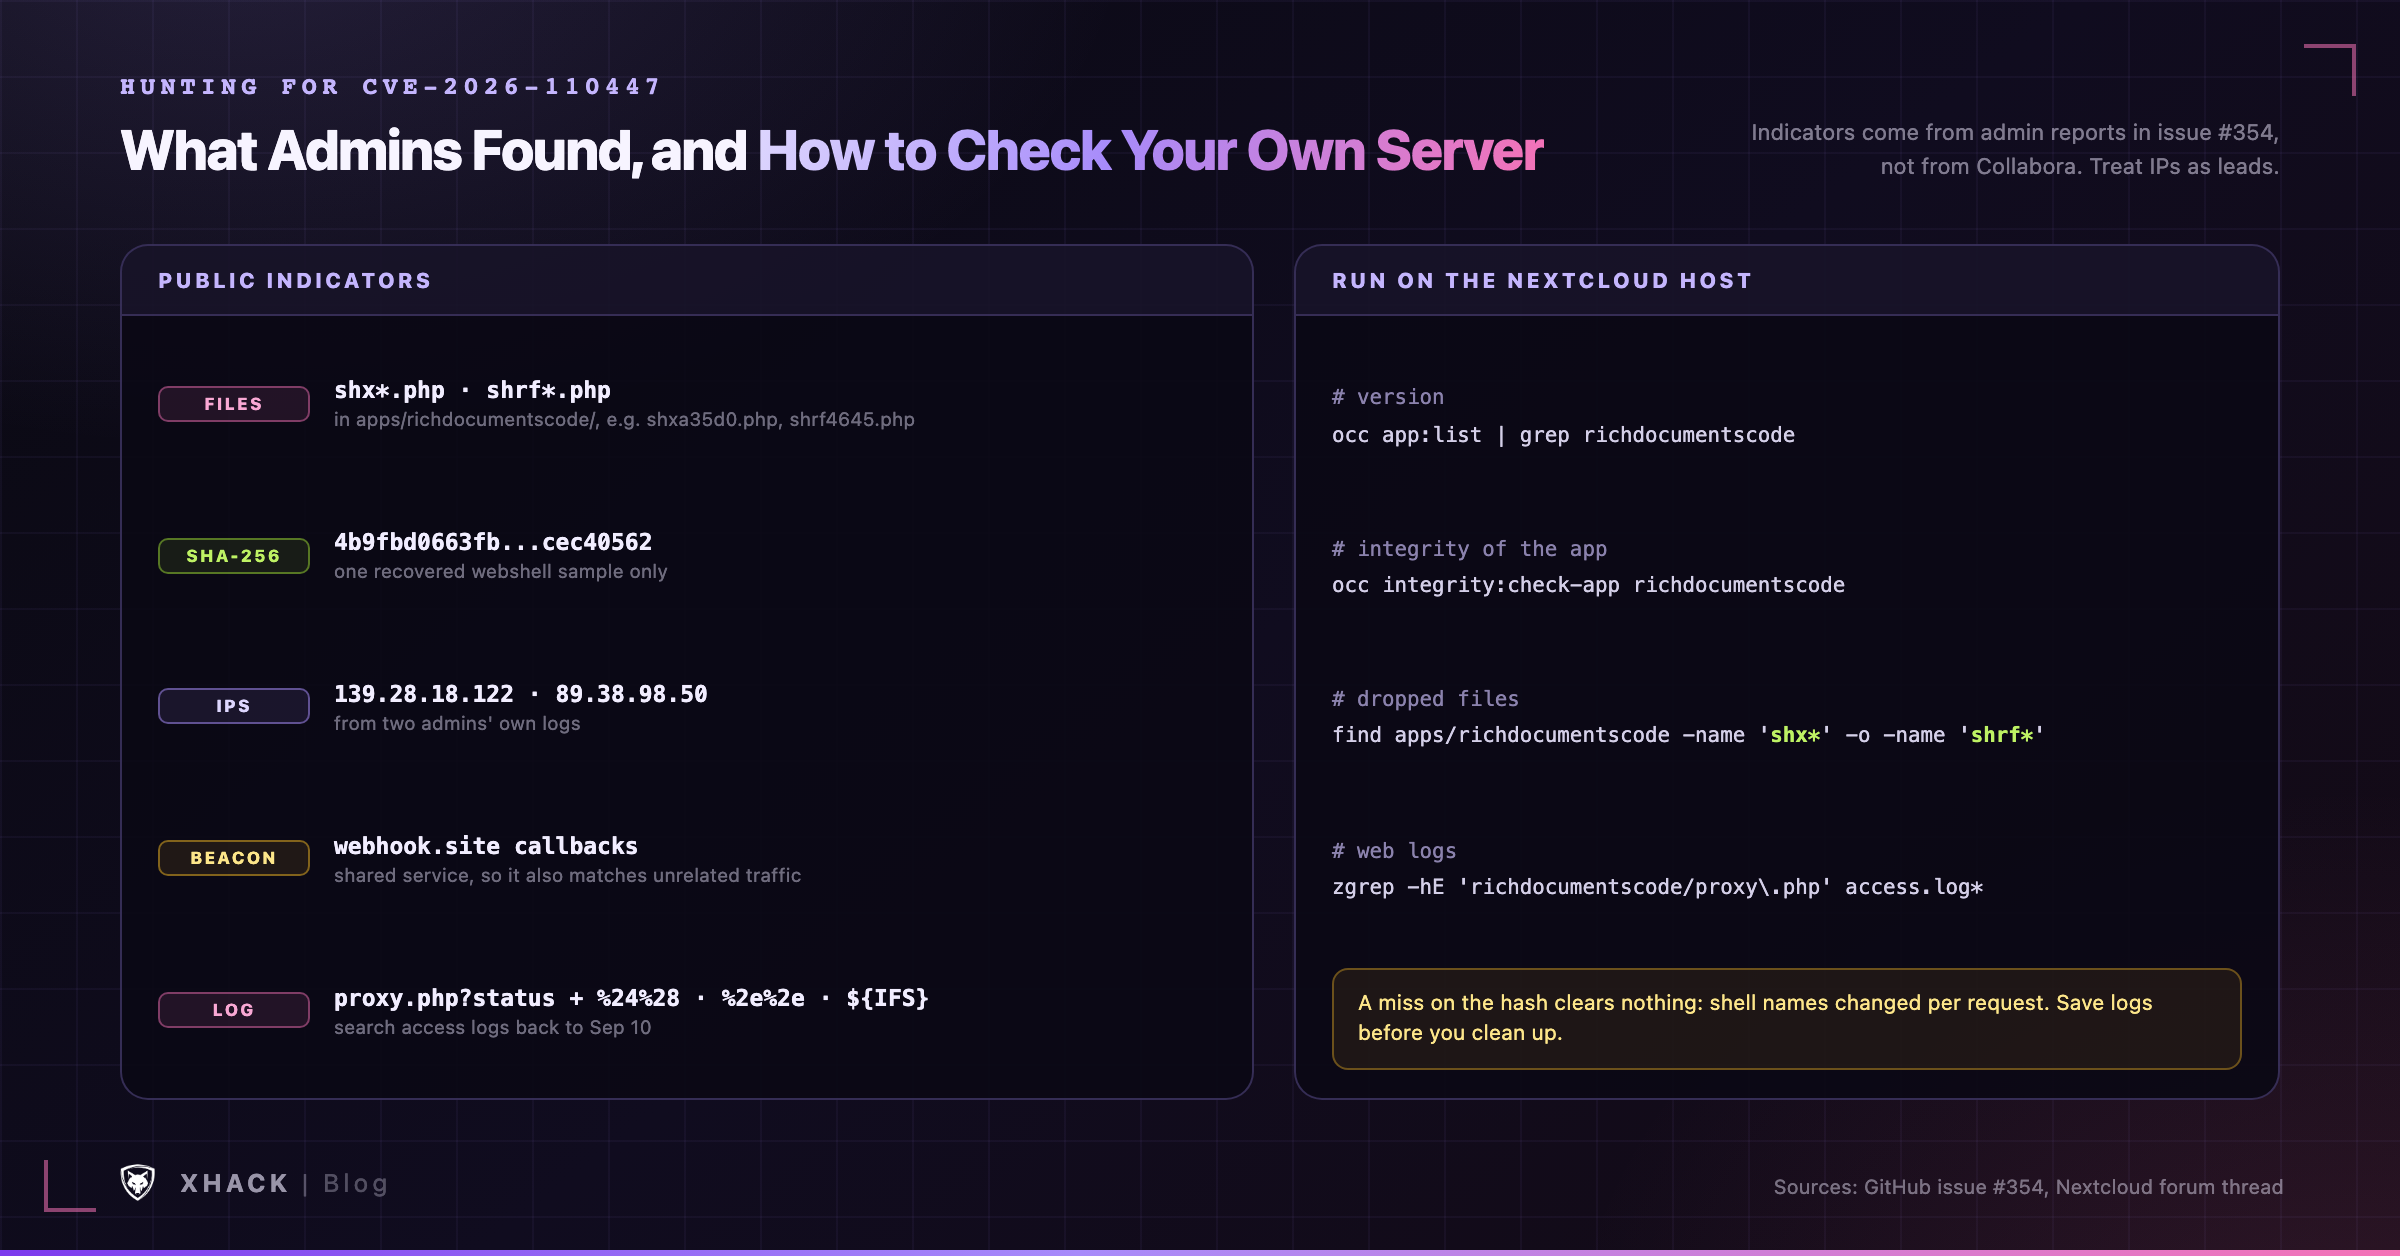
Task: Click the Sources: GitHub issue #354 footer
Action: pos(2028,1187)
